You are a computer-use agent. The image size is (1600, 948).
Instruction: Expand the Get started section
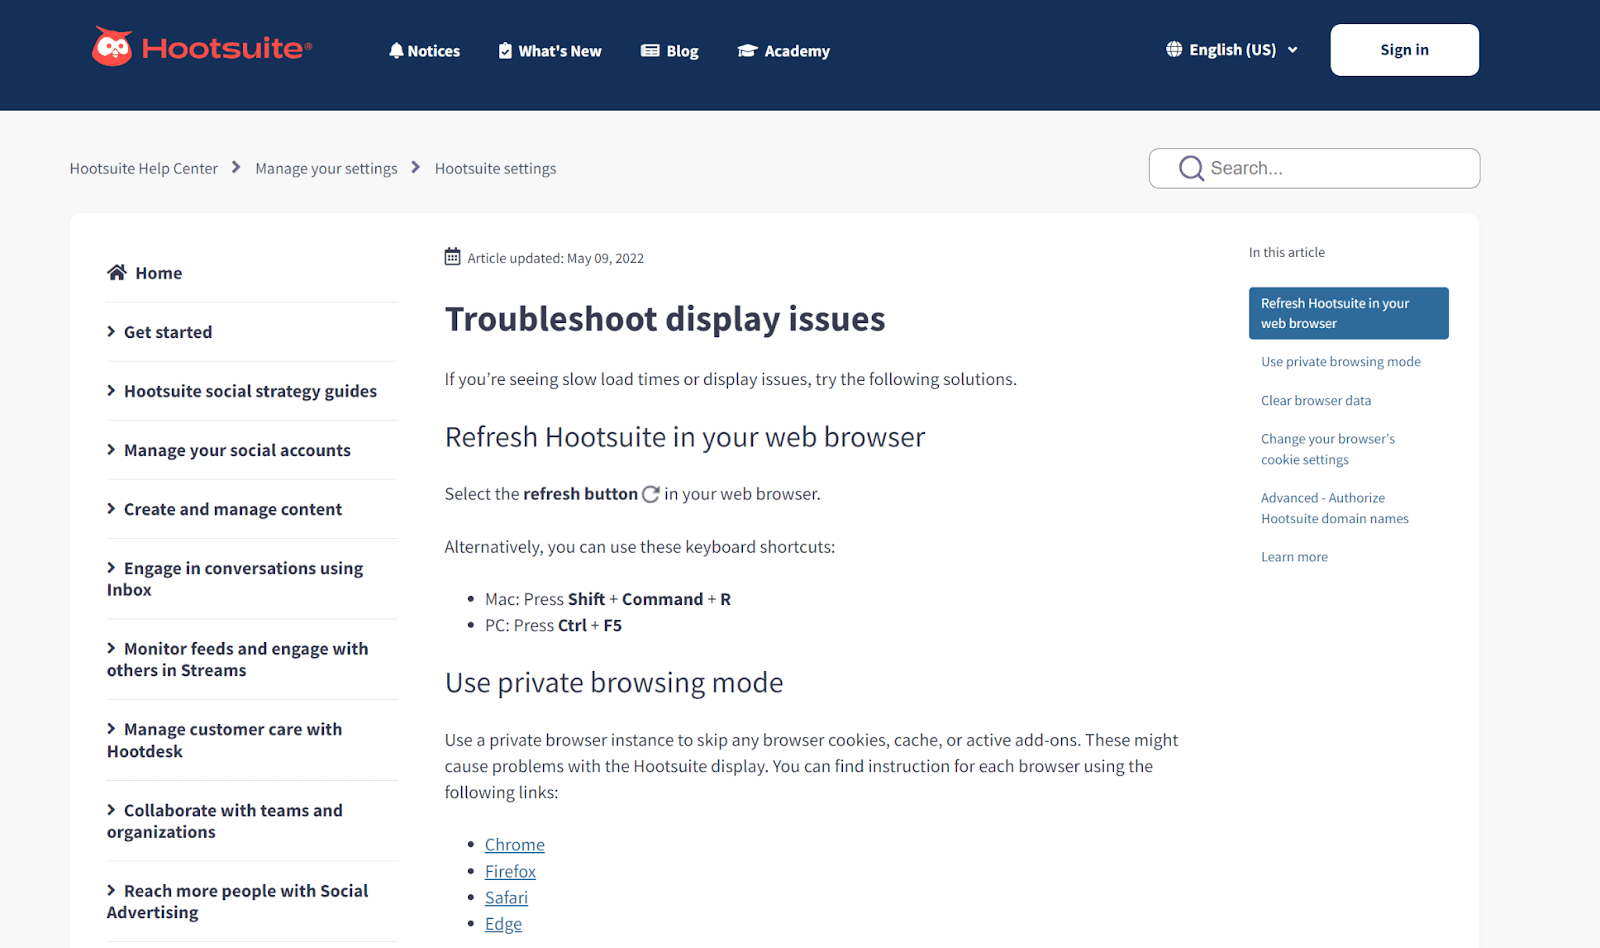click(x=167, y=332)
